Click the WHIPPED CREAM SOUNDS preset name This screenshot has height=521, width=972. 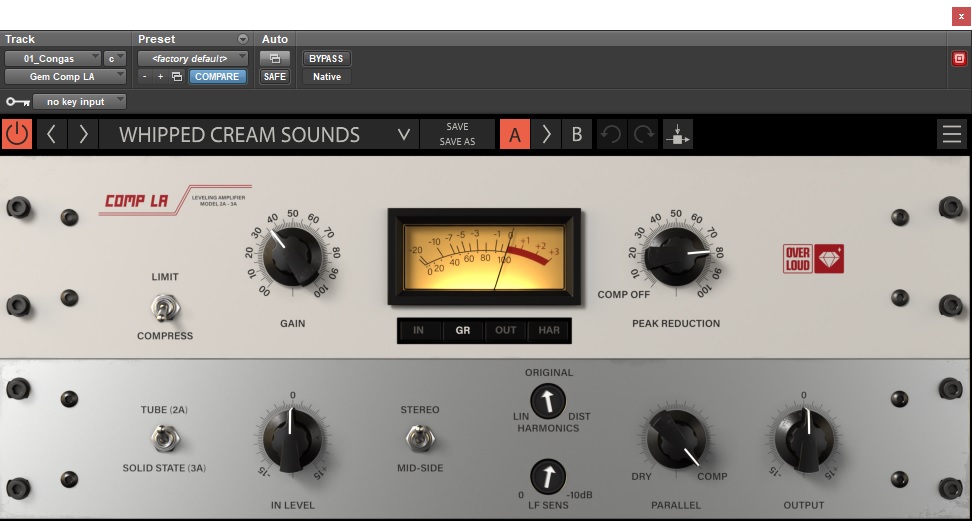pyautogui.click(x=239, y=135)
